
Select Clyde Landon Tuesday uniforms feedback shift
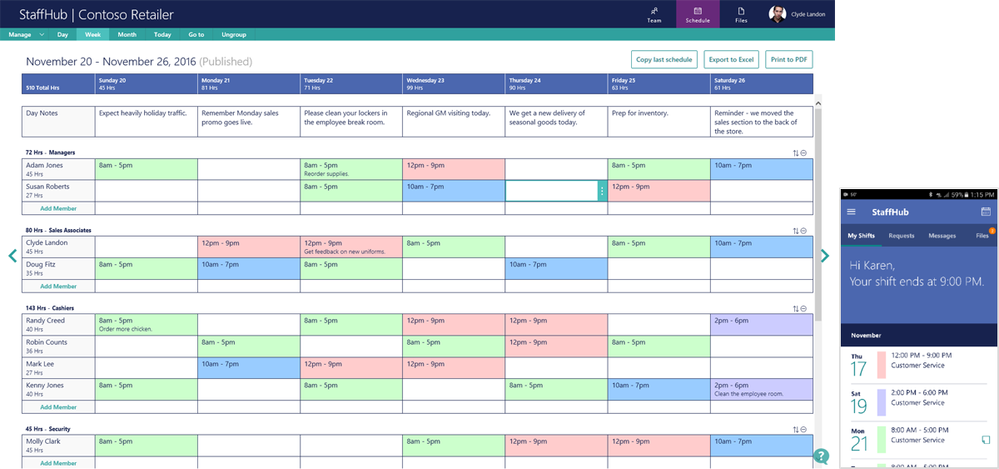tap(351, 247)
